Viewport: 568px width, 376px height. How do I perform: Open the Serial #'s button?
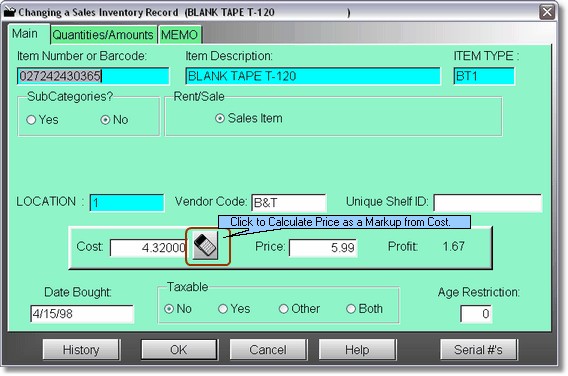pyautogui.click(x=479, y=350)
